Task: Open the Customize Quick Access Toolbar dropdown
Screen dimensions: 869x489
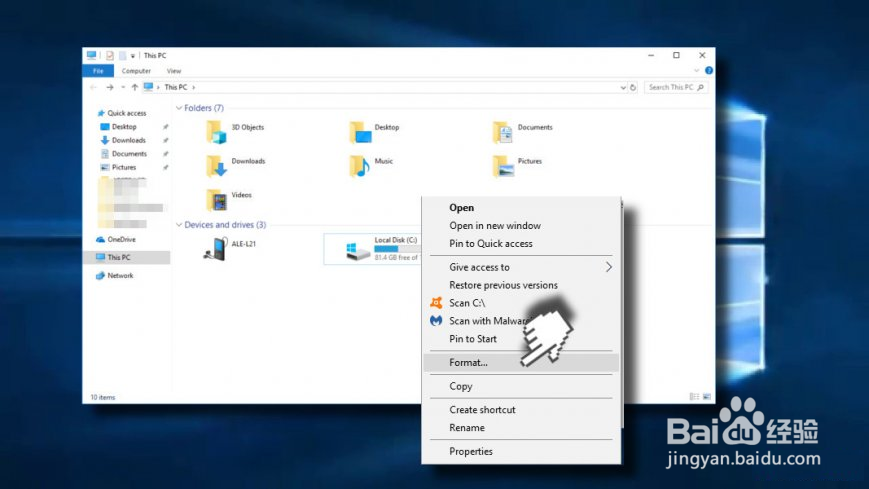Action: tap(132, 56)
